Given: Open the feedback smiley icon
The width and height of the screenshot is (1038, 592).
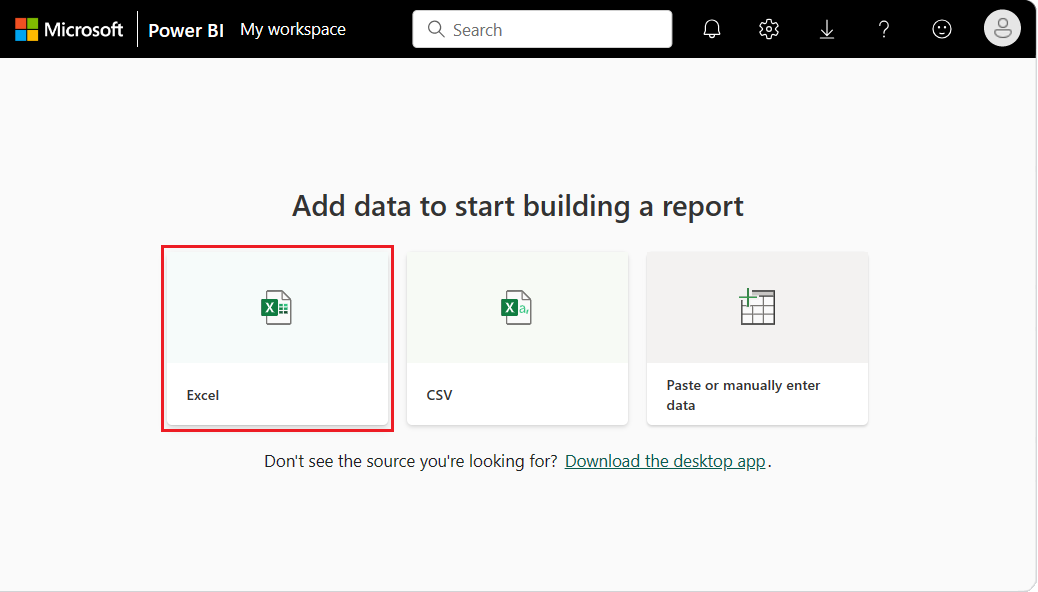Looking at the screenshot, I should (941, 28).
